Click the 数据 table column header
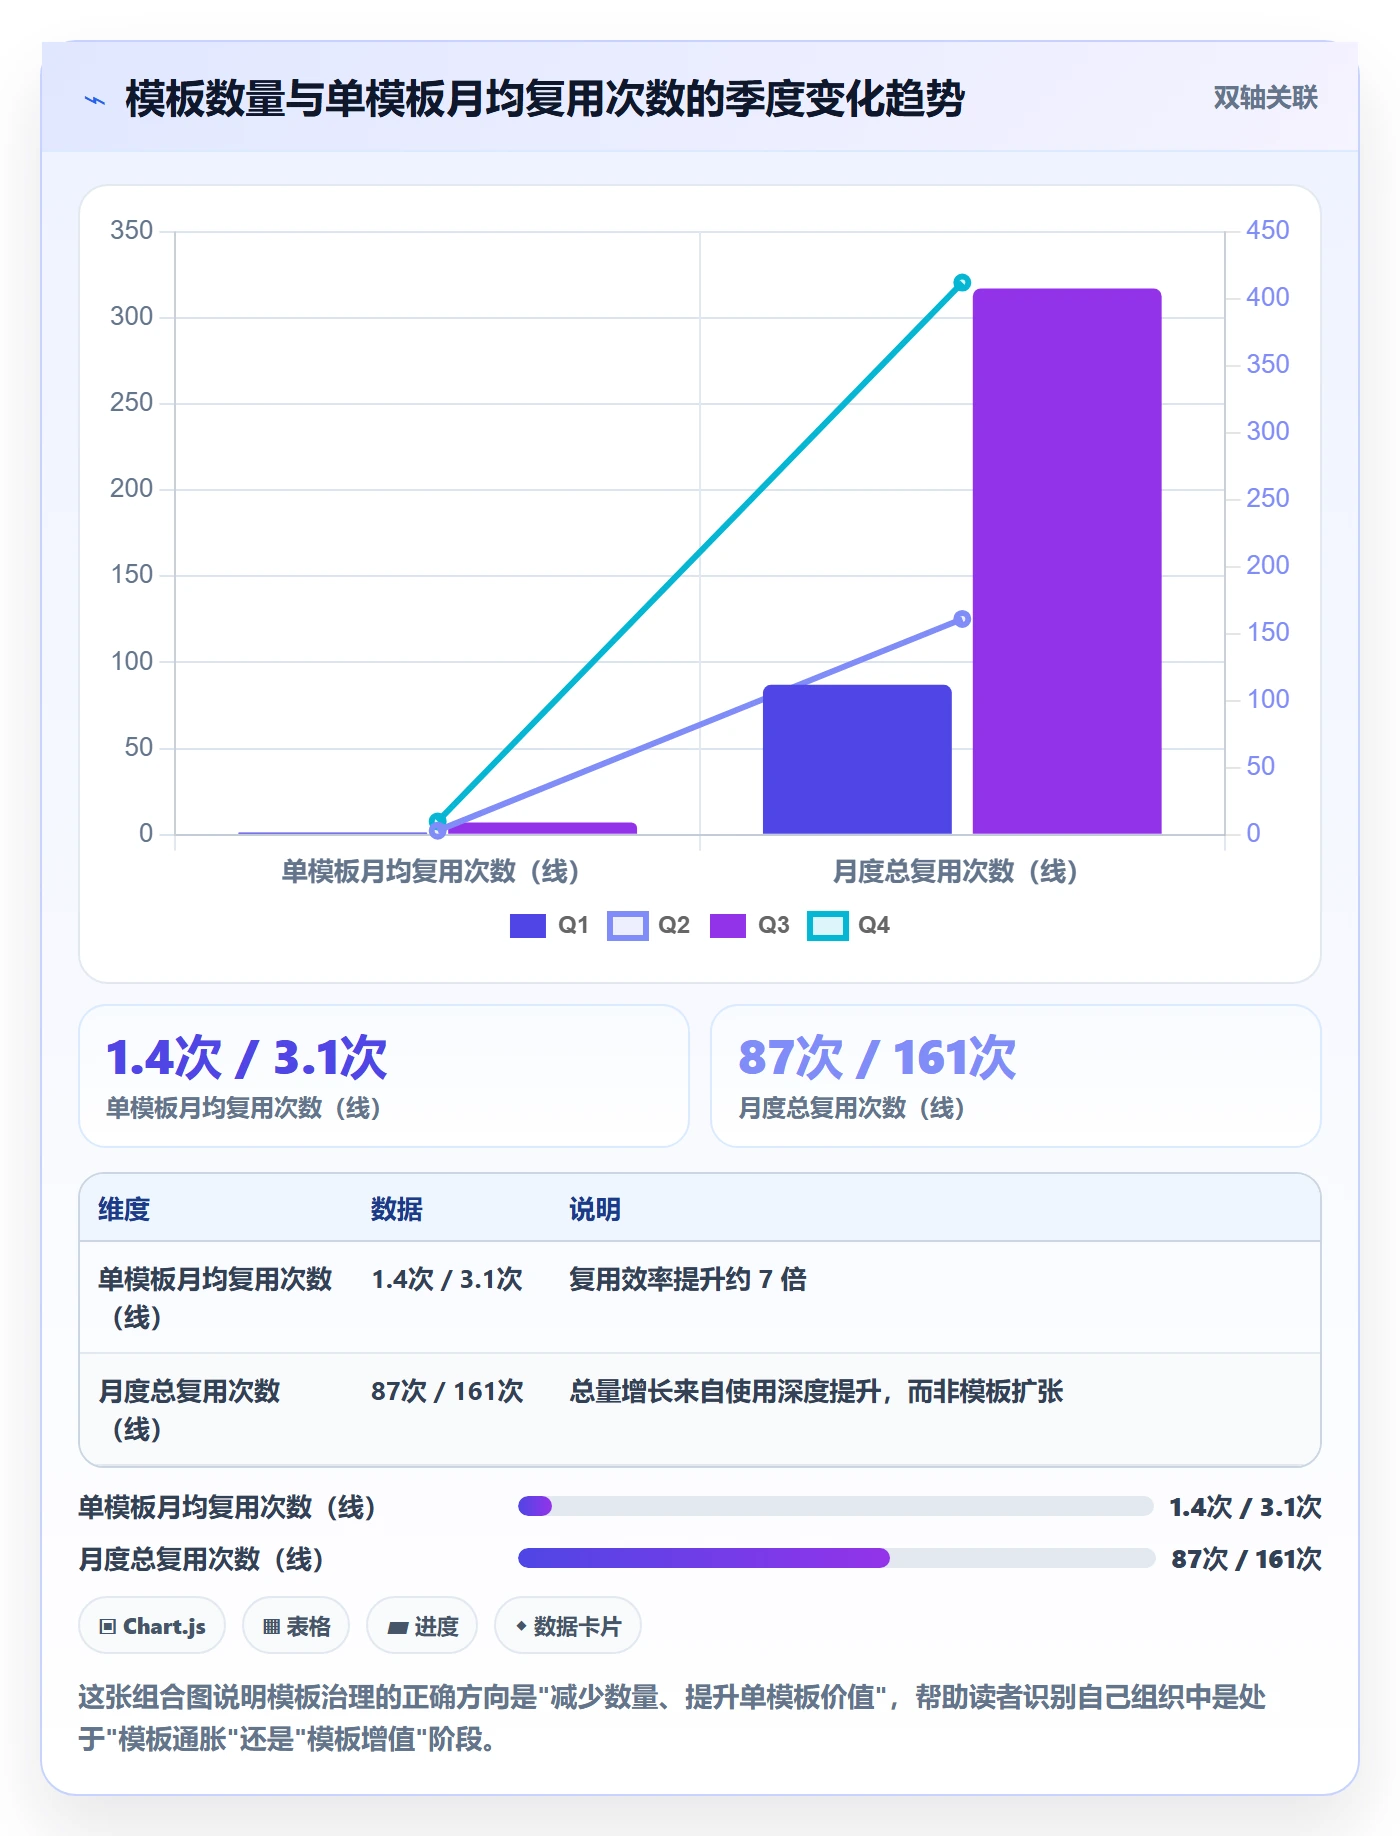 (397, 1209)
